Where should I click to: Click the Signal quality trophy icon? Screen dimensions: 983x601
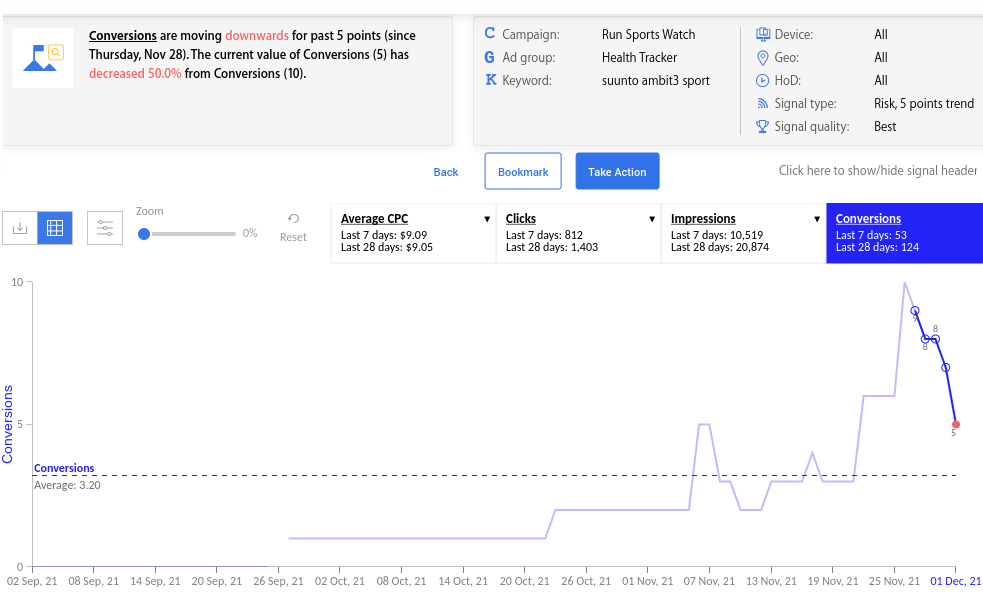(x=763, y=126)
